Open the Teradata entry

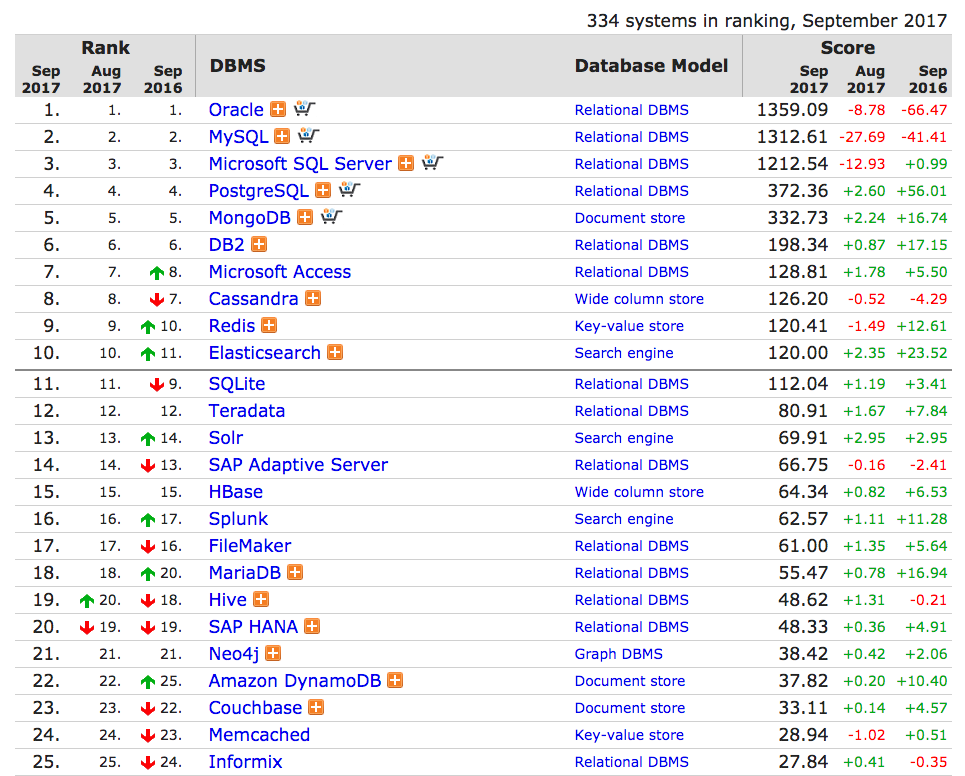coord(246,411)
